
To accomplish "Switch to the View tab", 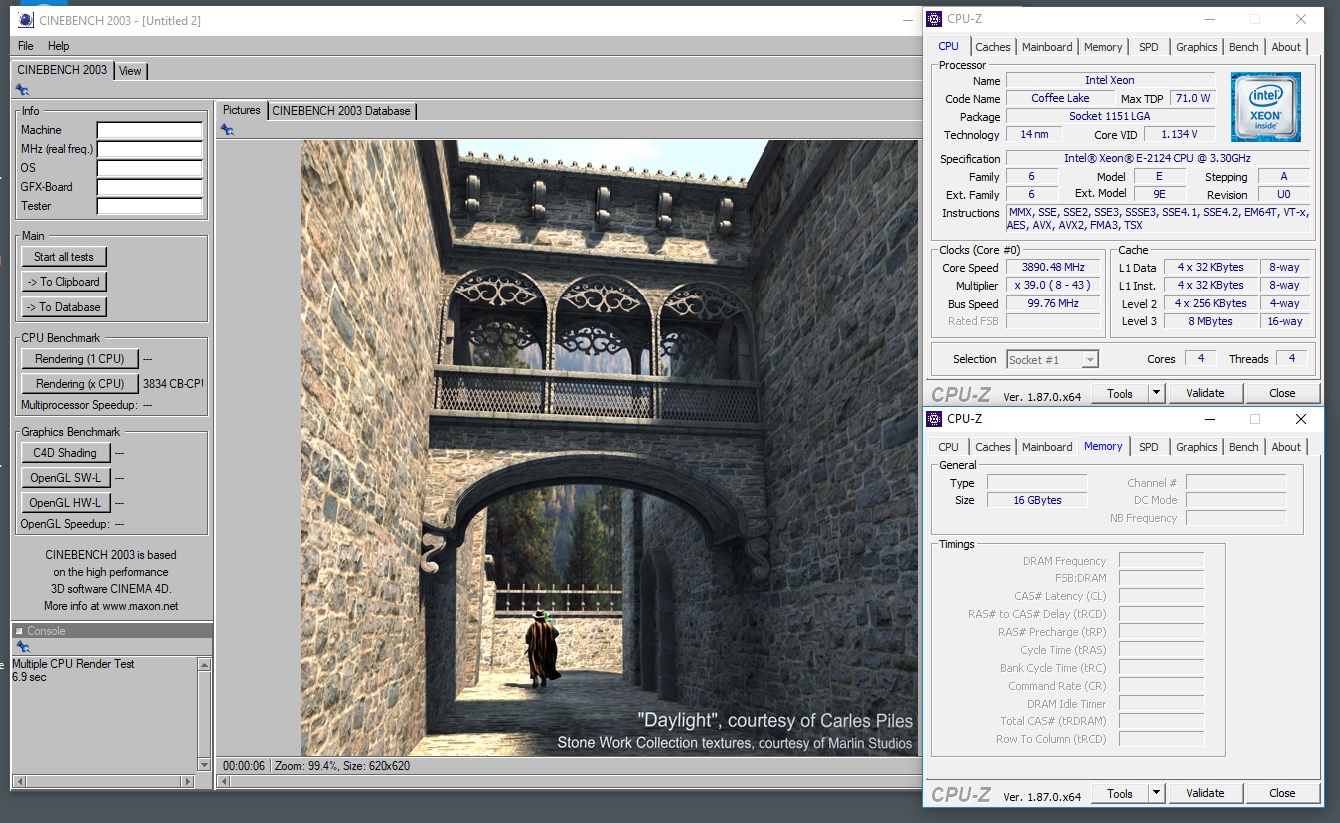I will [x=130, y=71].
